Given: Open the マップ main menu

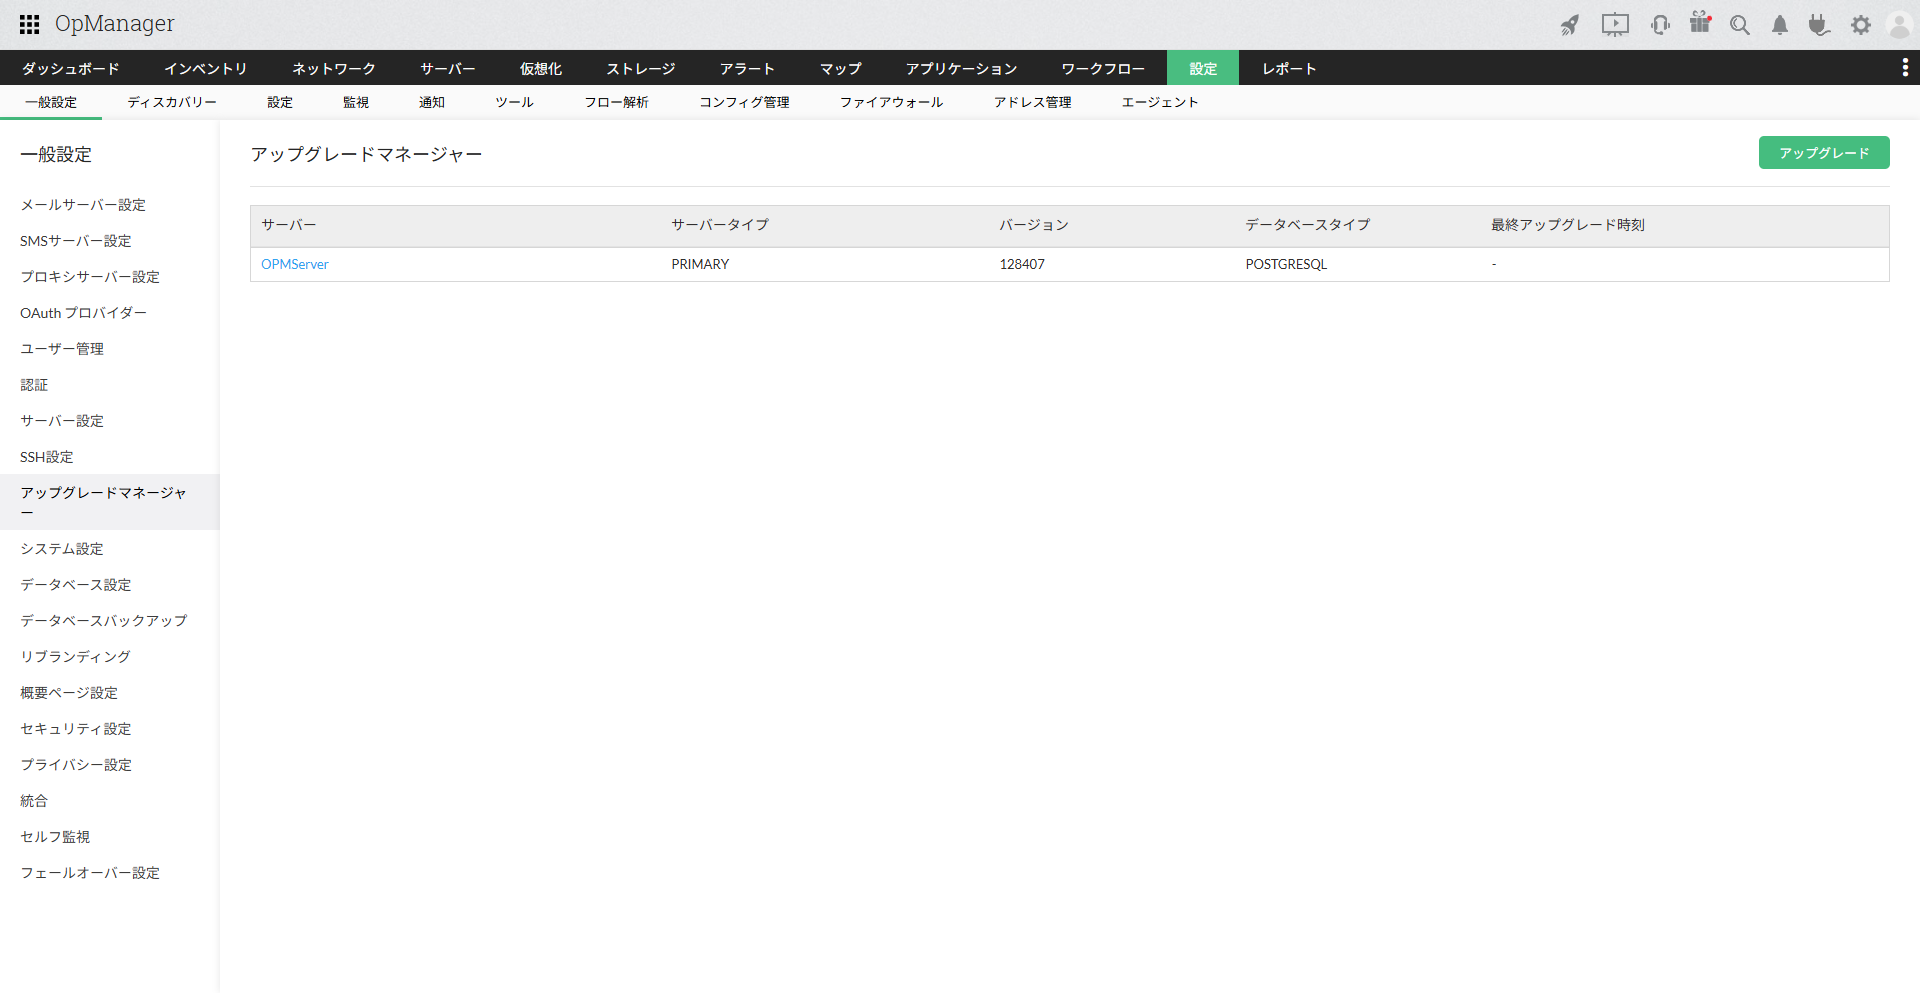Looking at the screenshot, I should pos(841,68).
